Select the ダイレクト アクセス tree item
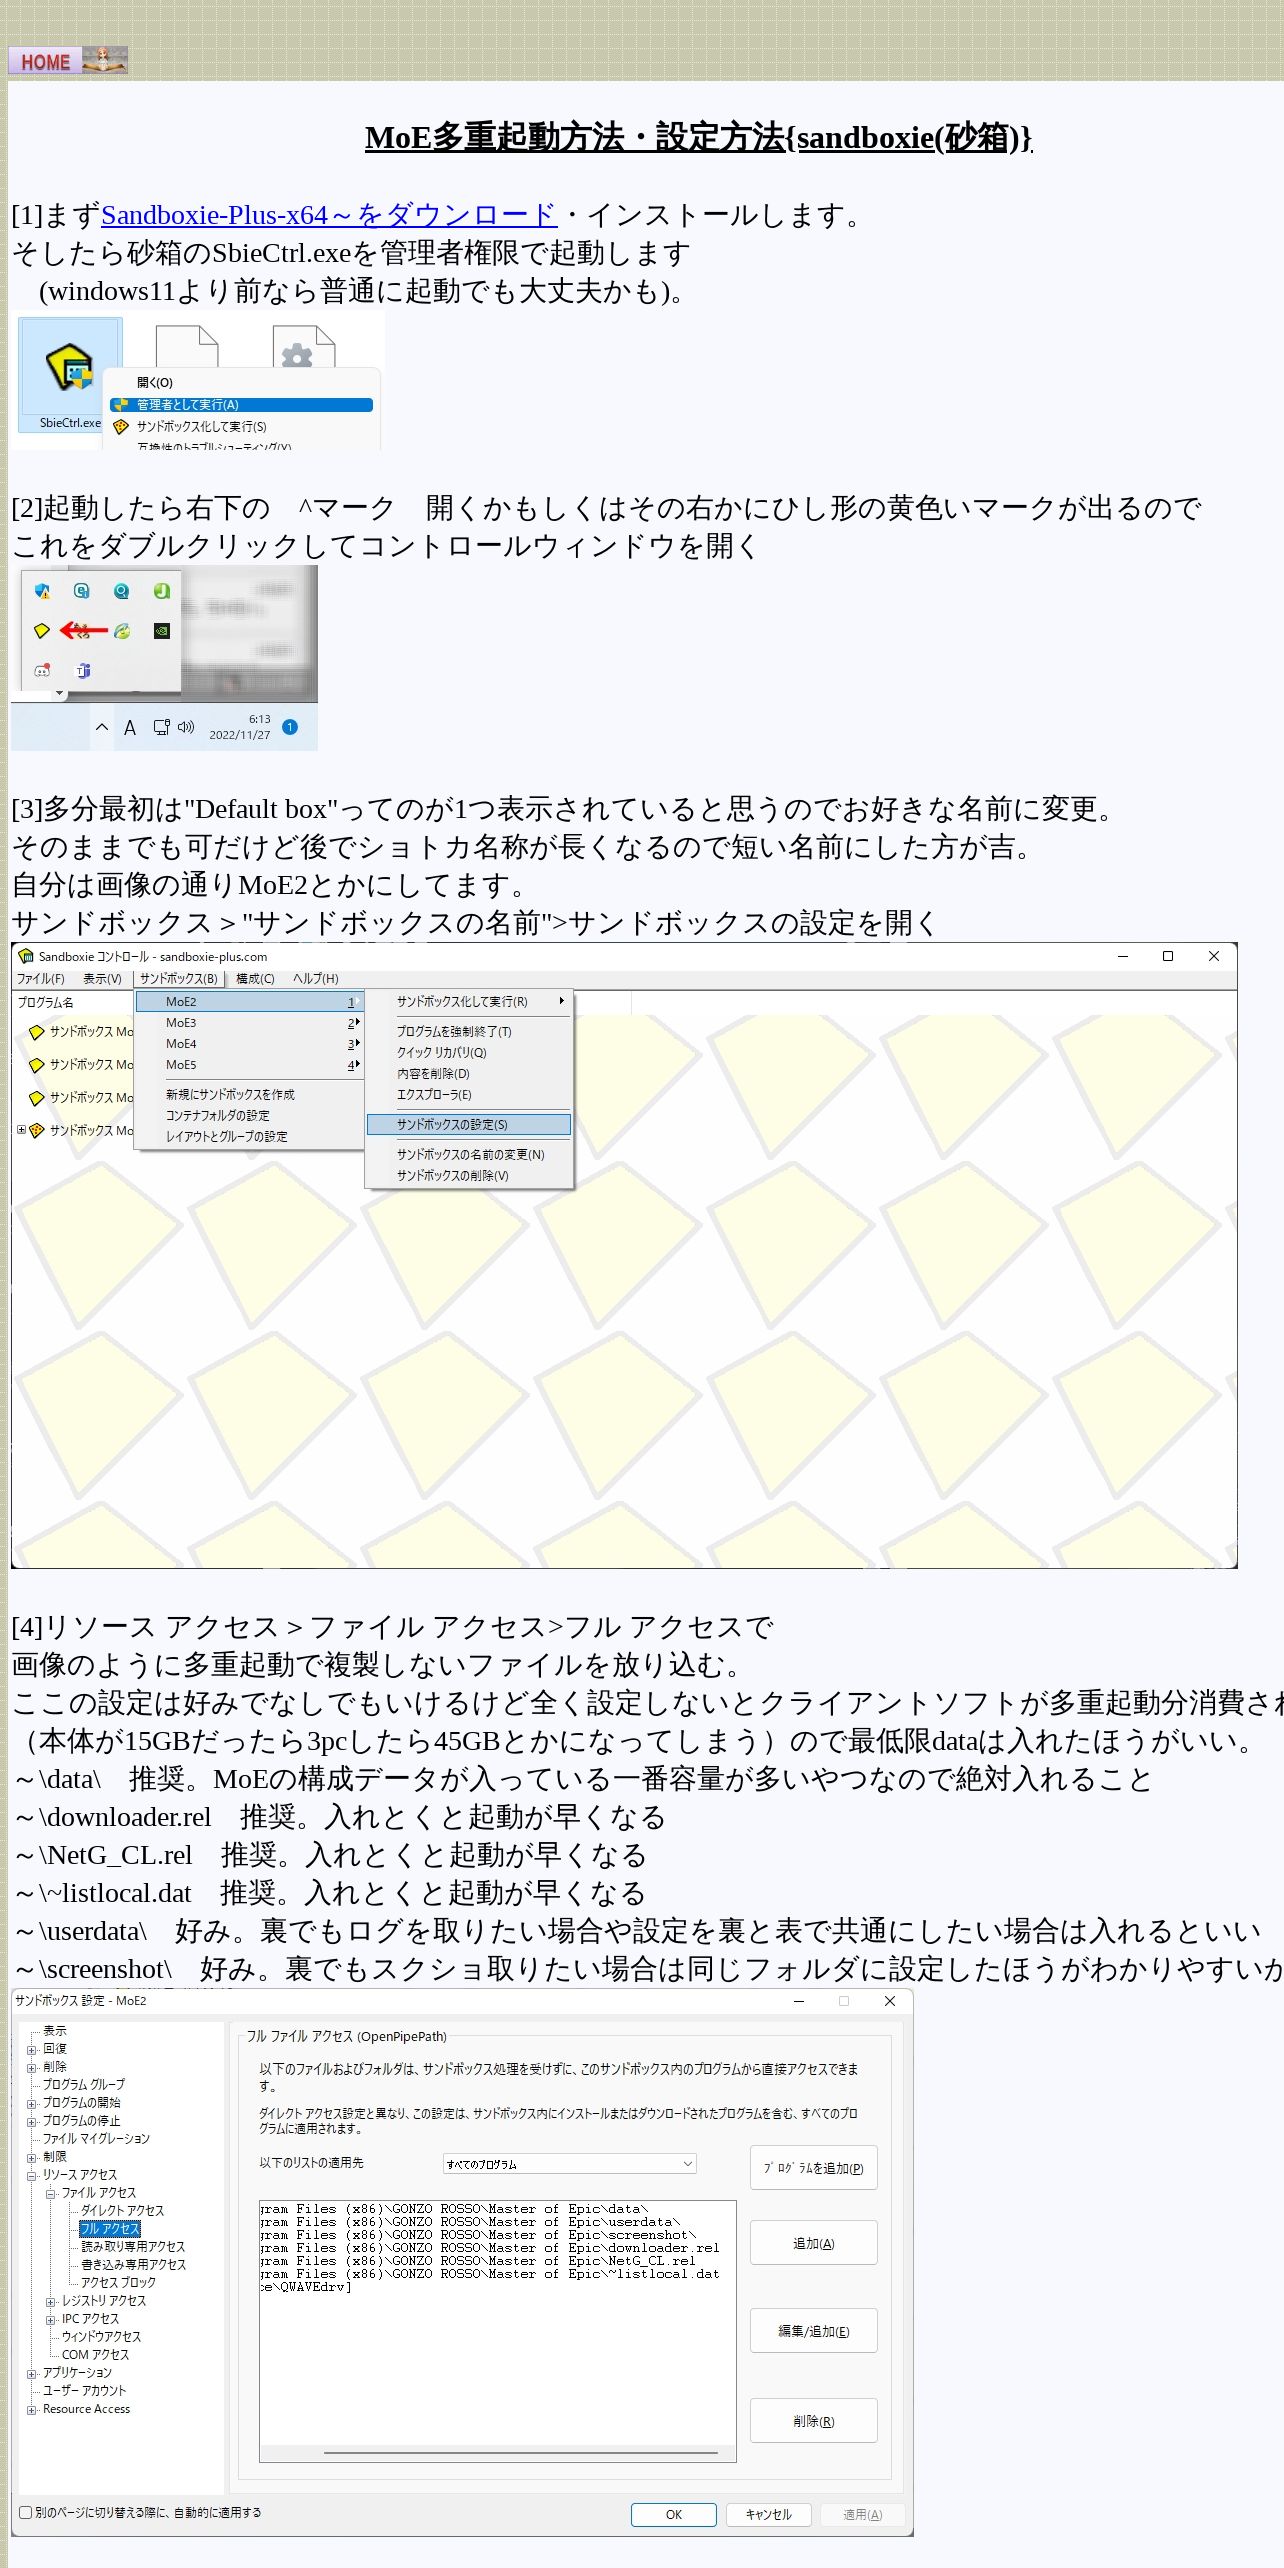Viewport: 1284px width, 2568px height. click(122, 2211)
